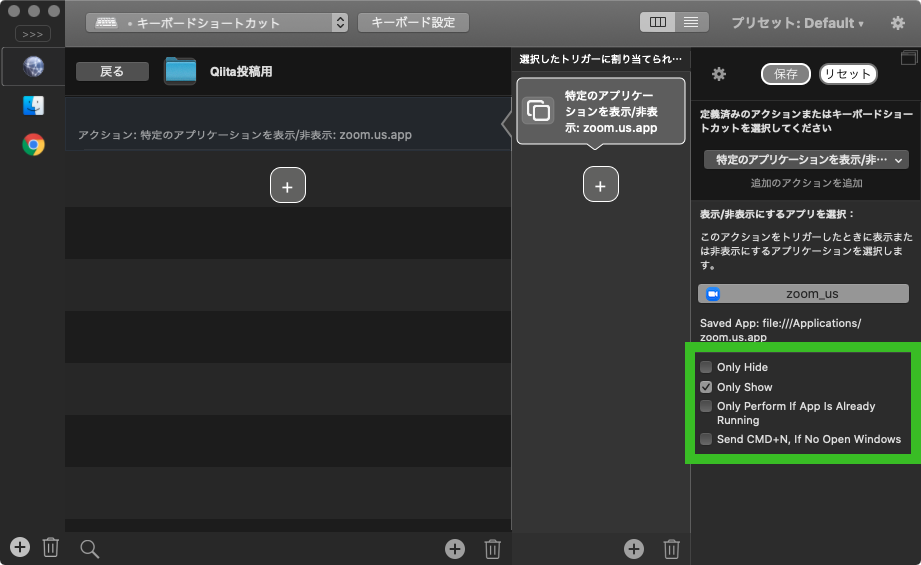The width and height of the screenshot is (921, 565).
Task: Enable Only Perform If App Is Already Running
Action: tap(706, 406)
